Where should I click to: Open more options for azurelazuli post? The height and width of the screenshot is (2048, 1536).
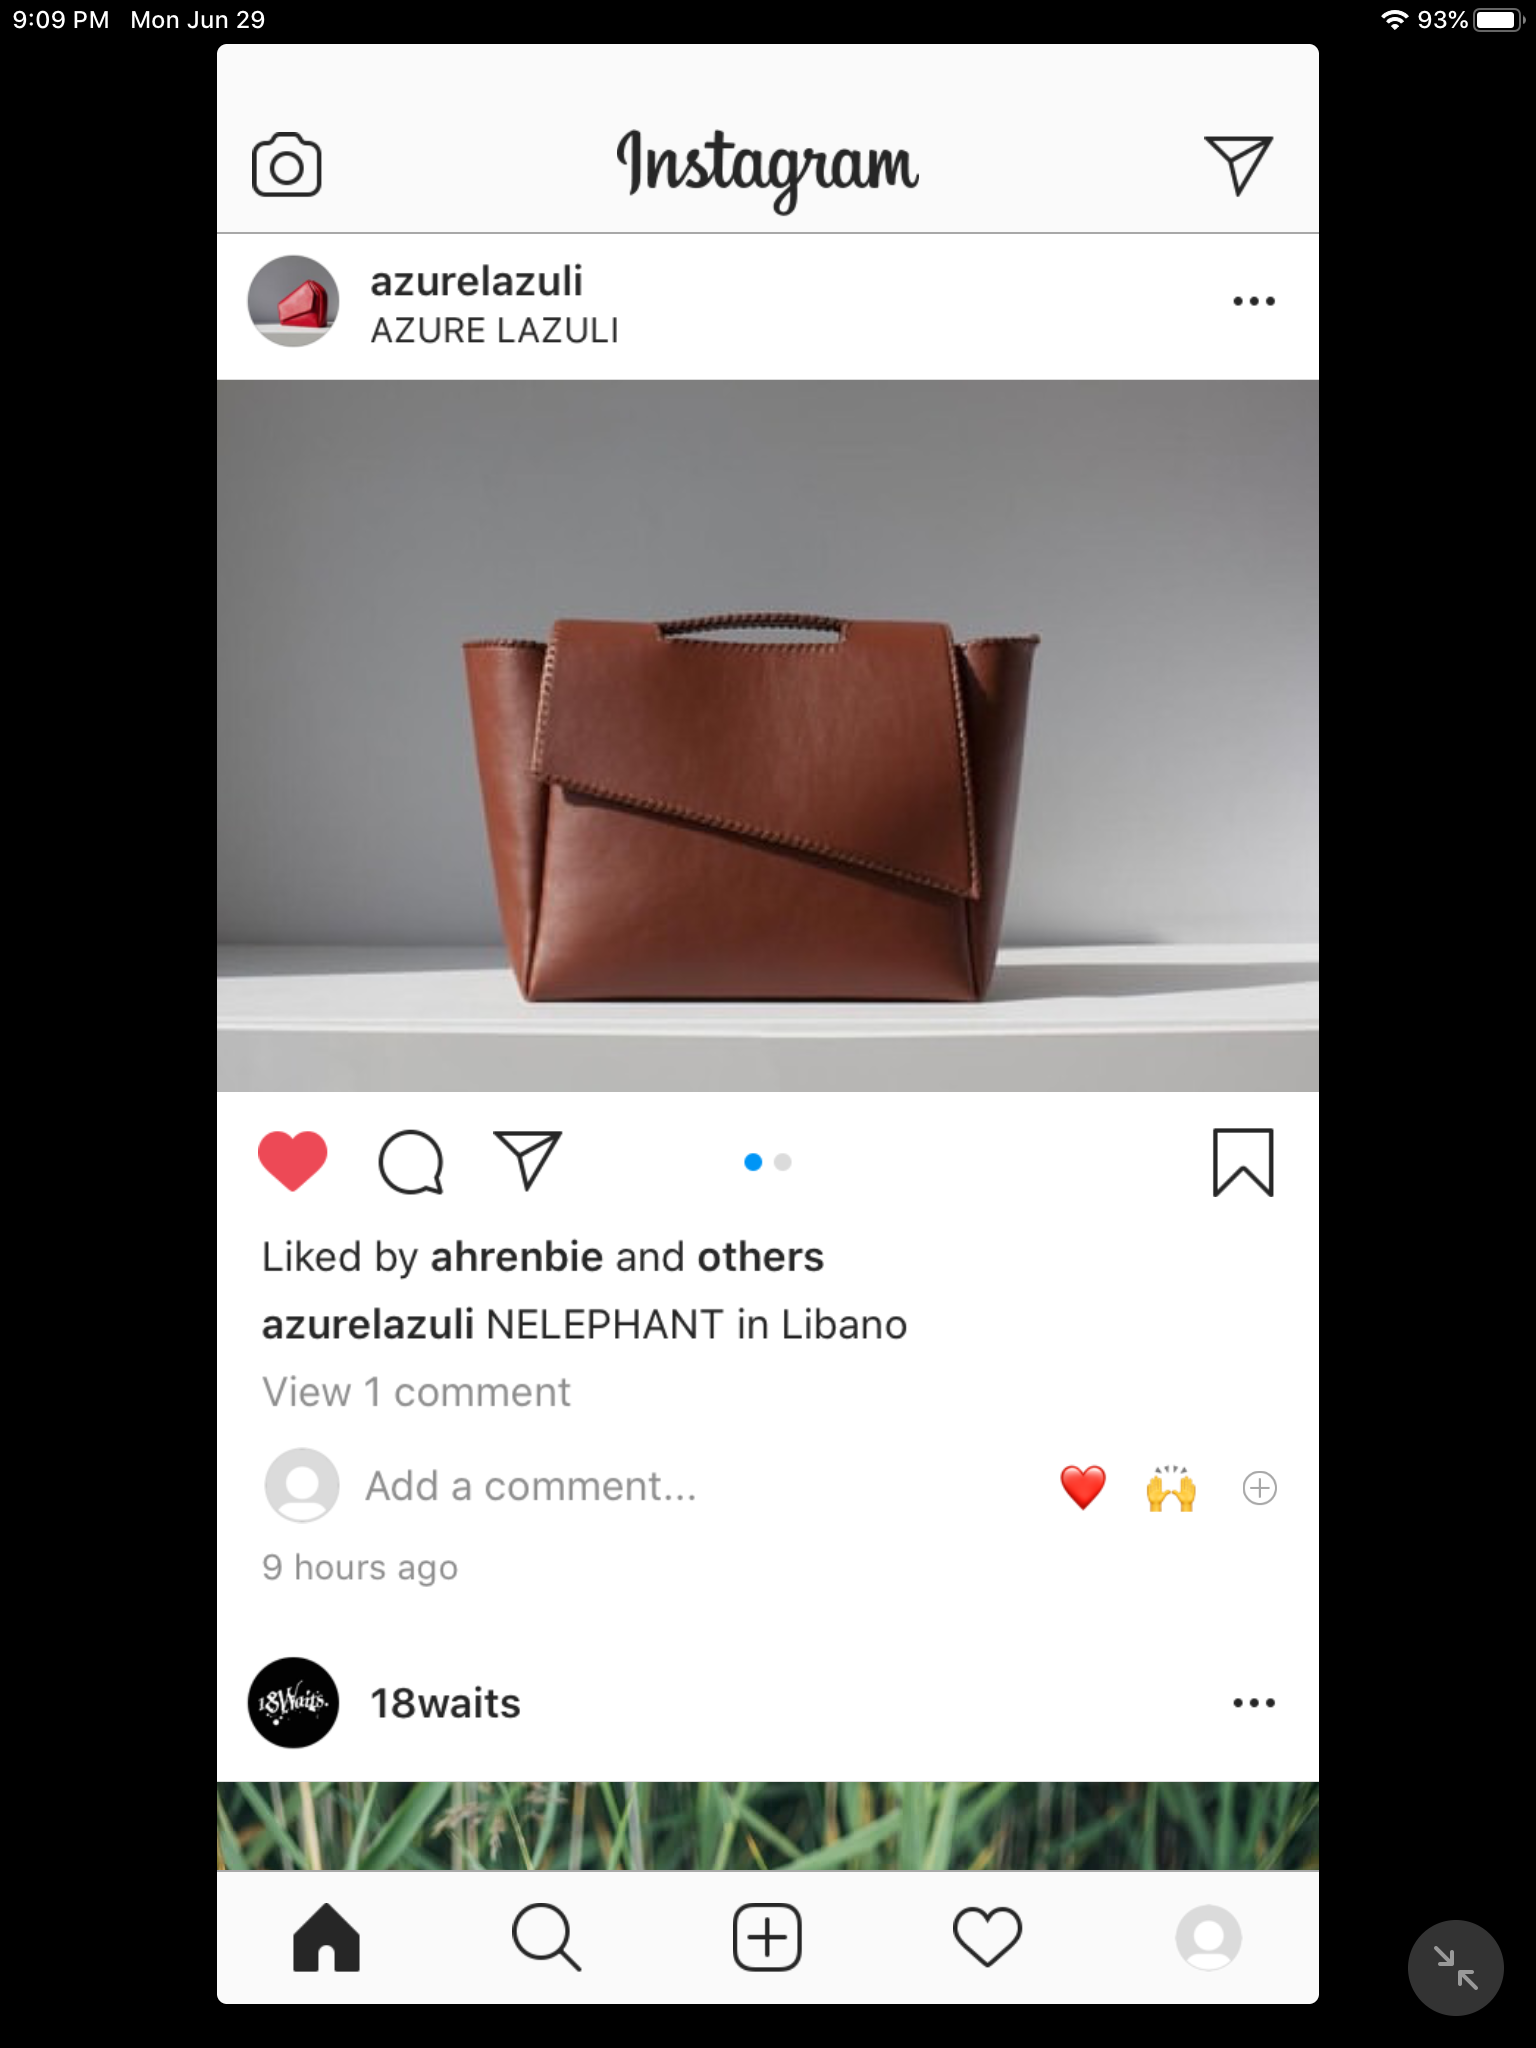click(x=1254, y=301)
